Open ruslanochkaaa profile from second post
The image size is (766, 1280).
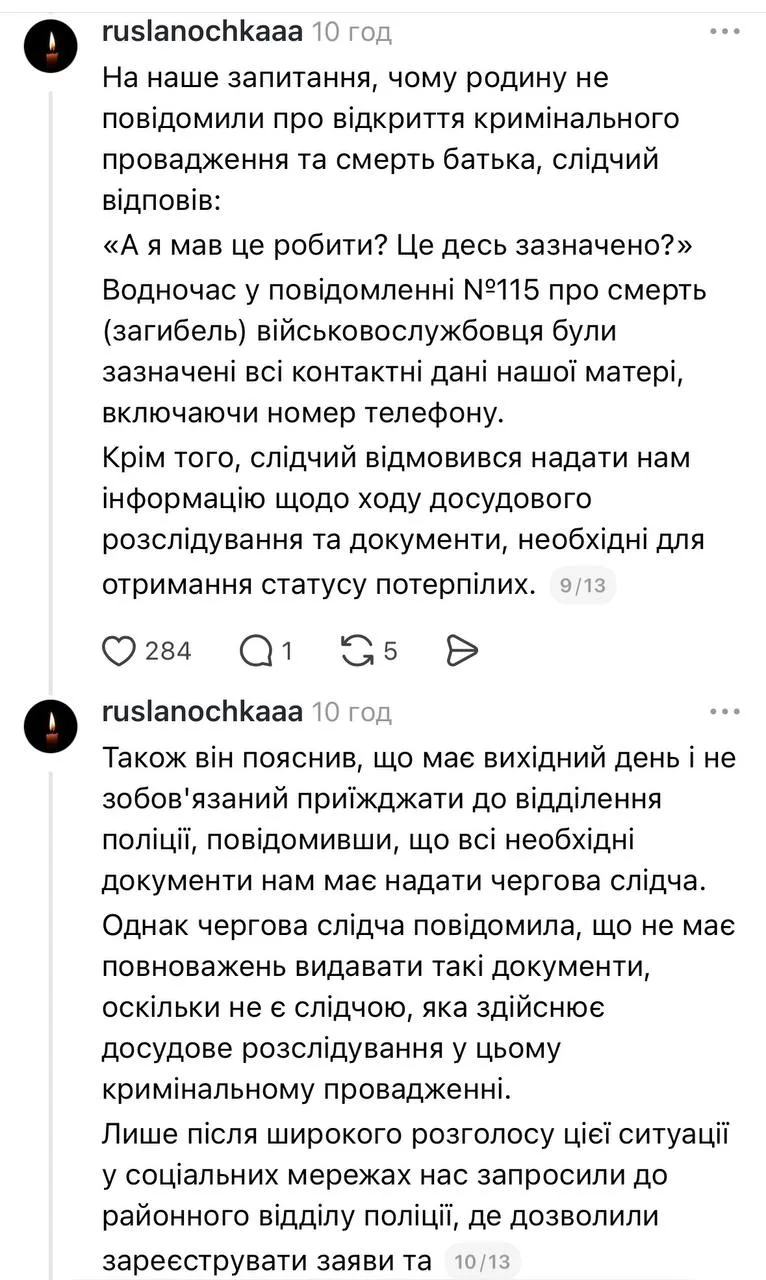pyautogui.click(x=202, y=712)
